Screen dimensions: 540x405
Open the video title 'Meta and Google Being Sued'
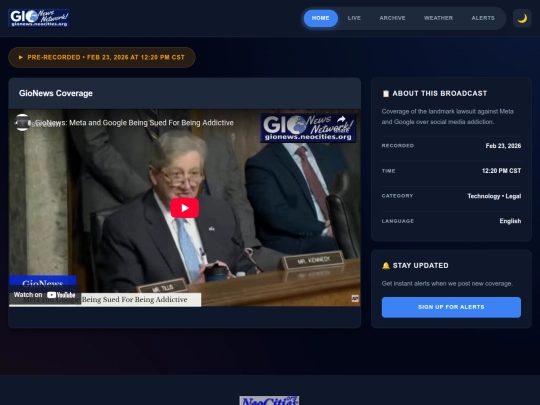[134, 123]
